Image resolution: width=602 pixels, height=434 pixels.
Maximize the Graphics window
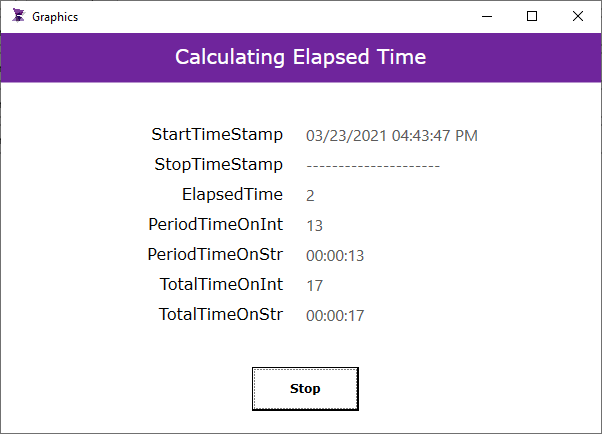click(x=532, y=17)
